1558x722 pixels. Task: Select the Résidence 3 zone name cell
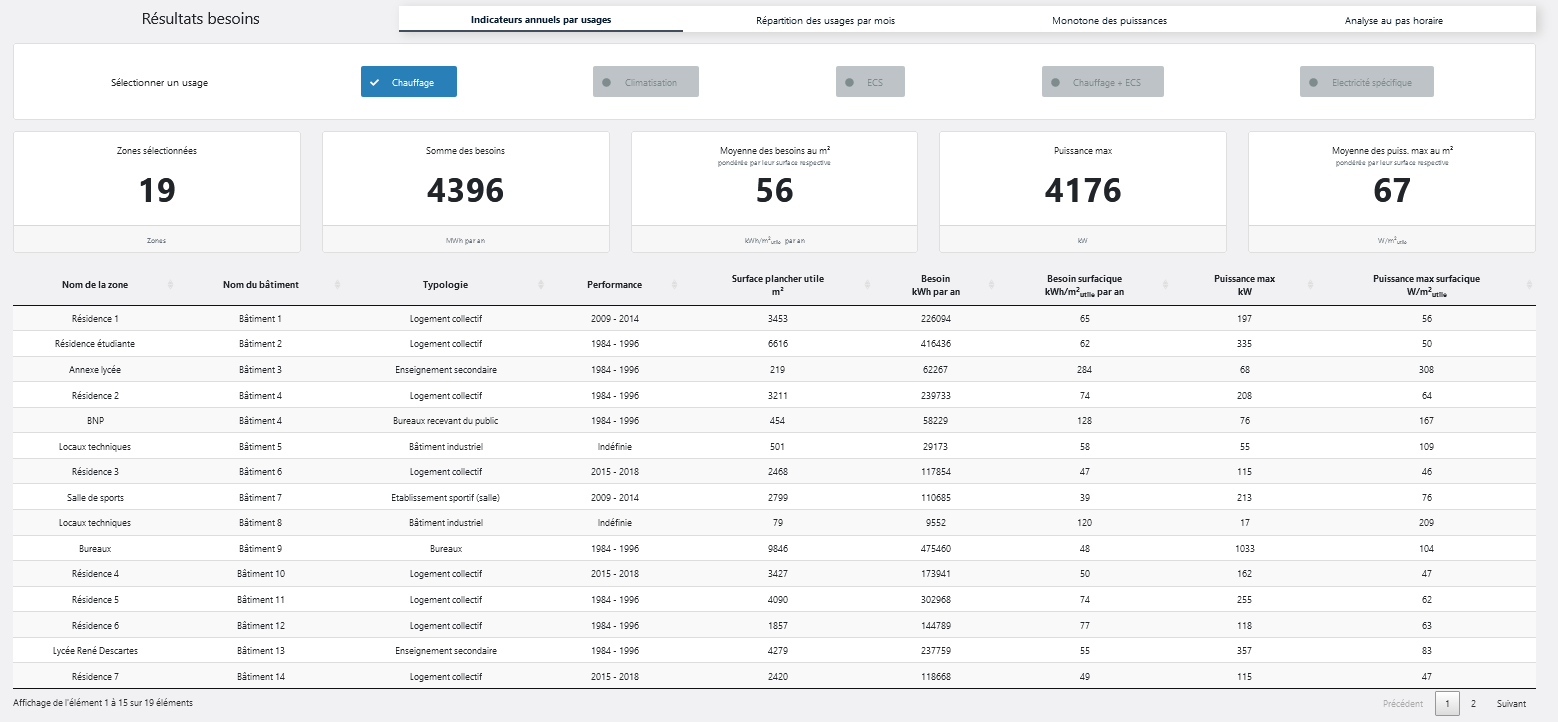tap(95, 472)
